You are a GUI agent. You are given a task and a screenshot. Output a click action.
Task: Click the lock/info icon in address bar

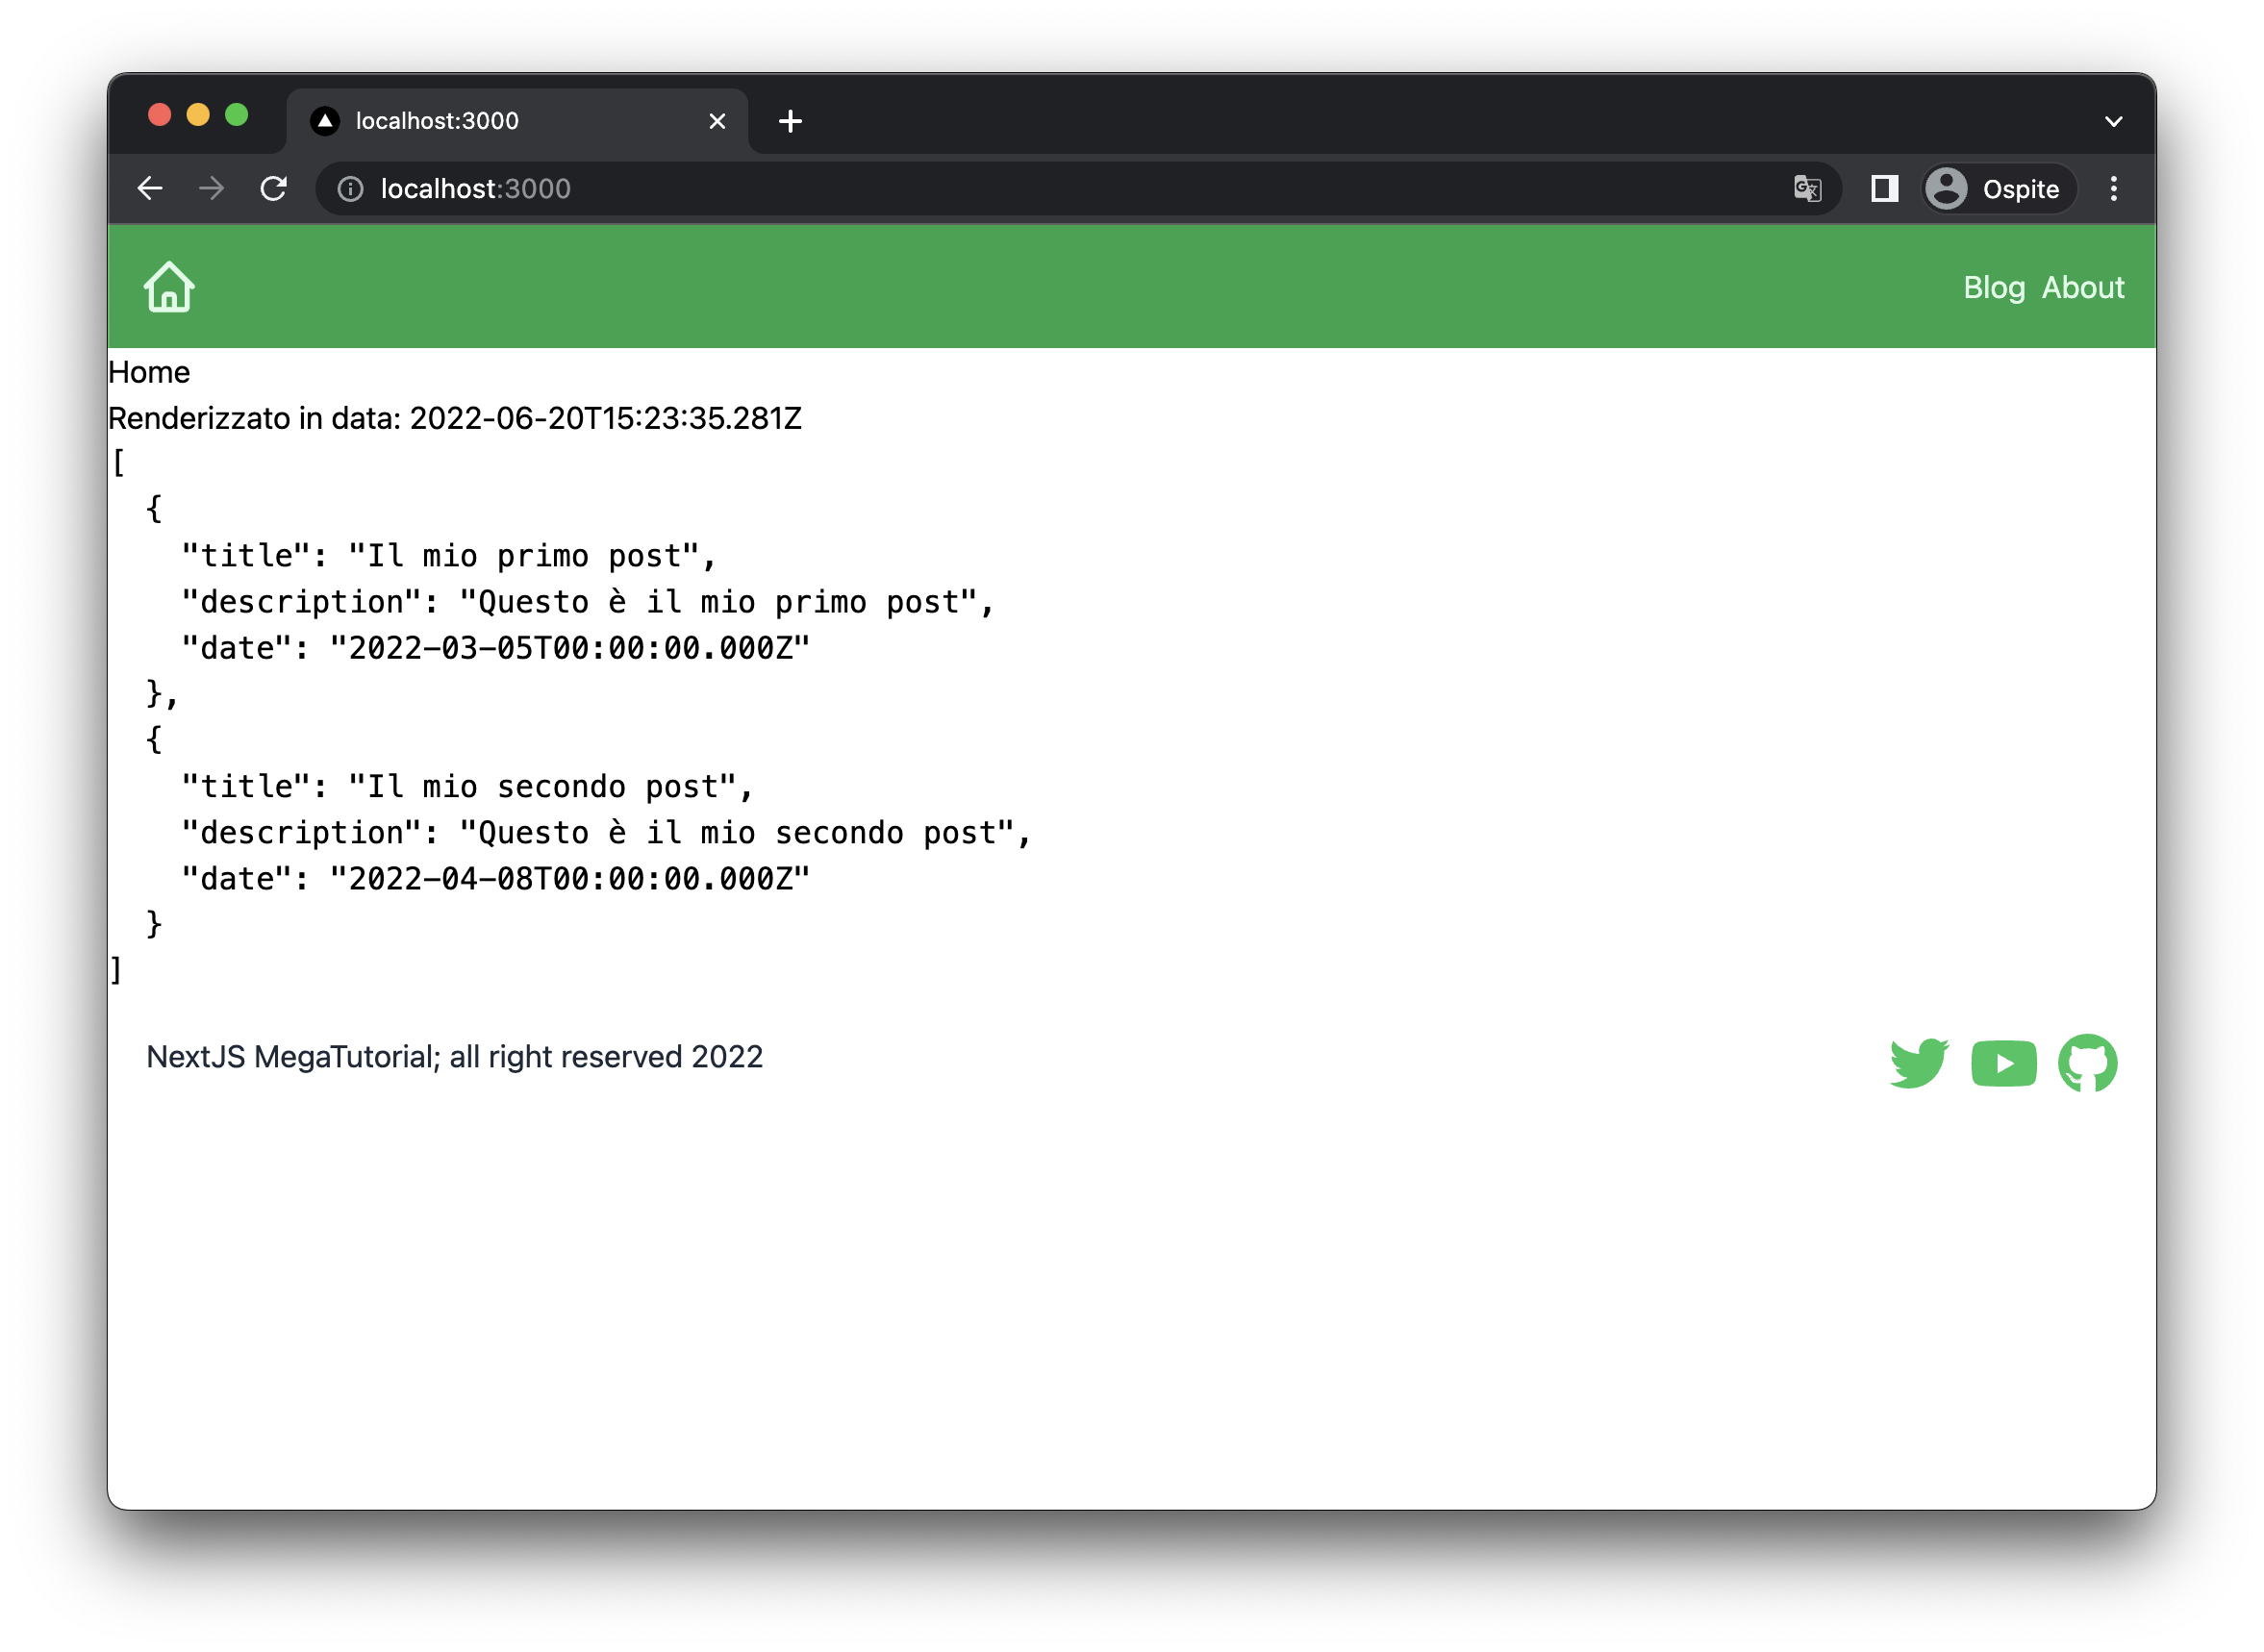point(352,189)
